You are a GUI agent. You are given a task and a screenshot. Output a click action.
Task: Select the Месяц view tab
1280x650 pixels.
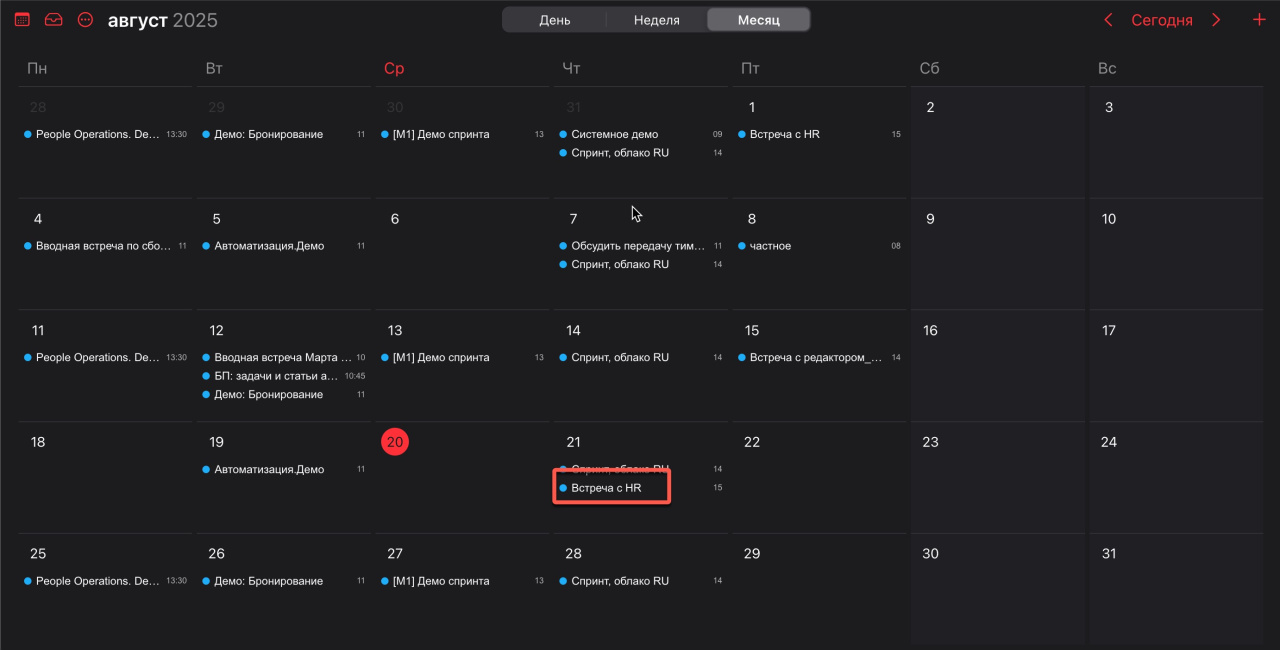(758, 20)
